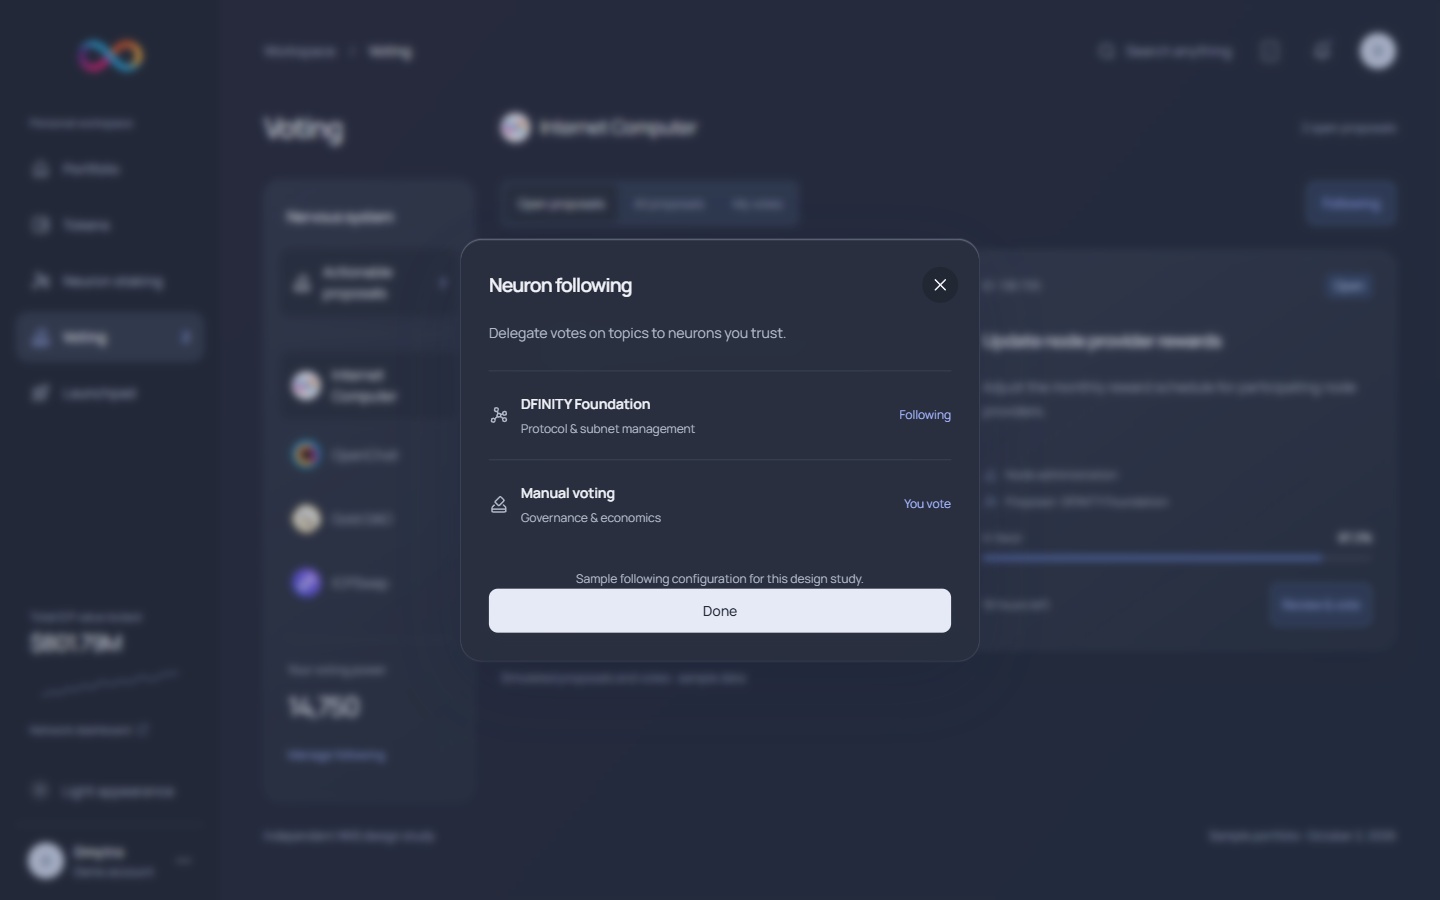This screenshot has height=900, width=1440.
Task: Click the Protocol & subnet management subtitle
Action: click(x=608, y=429)
